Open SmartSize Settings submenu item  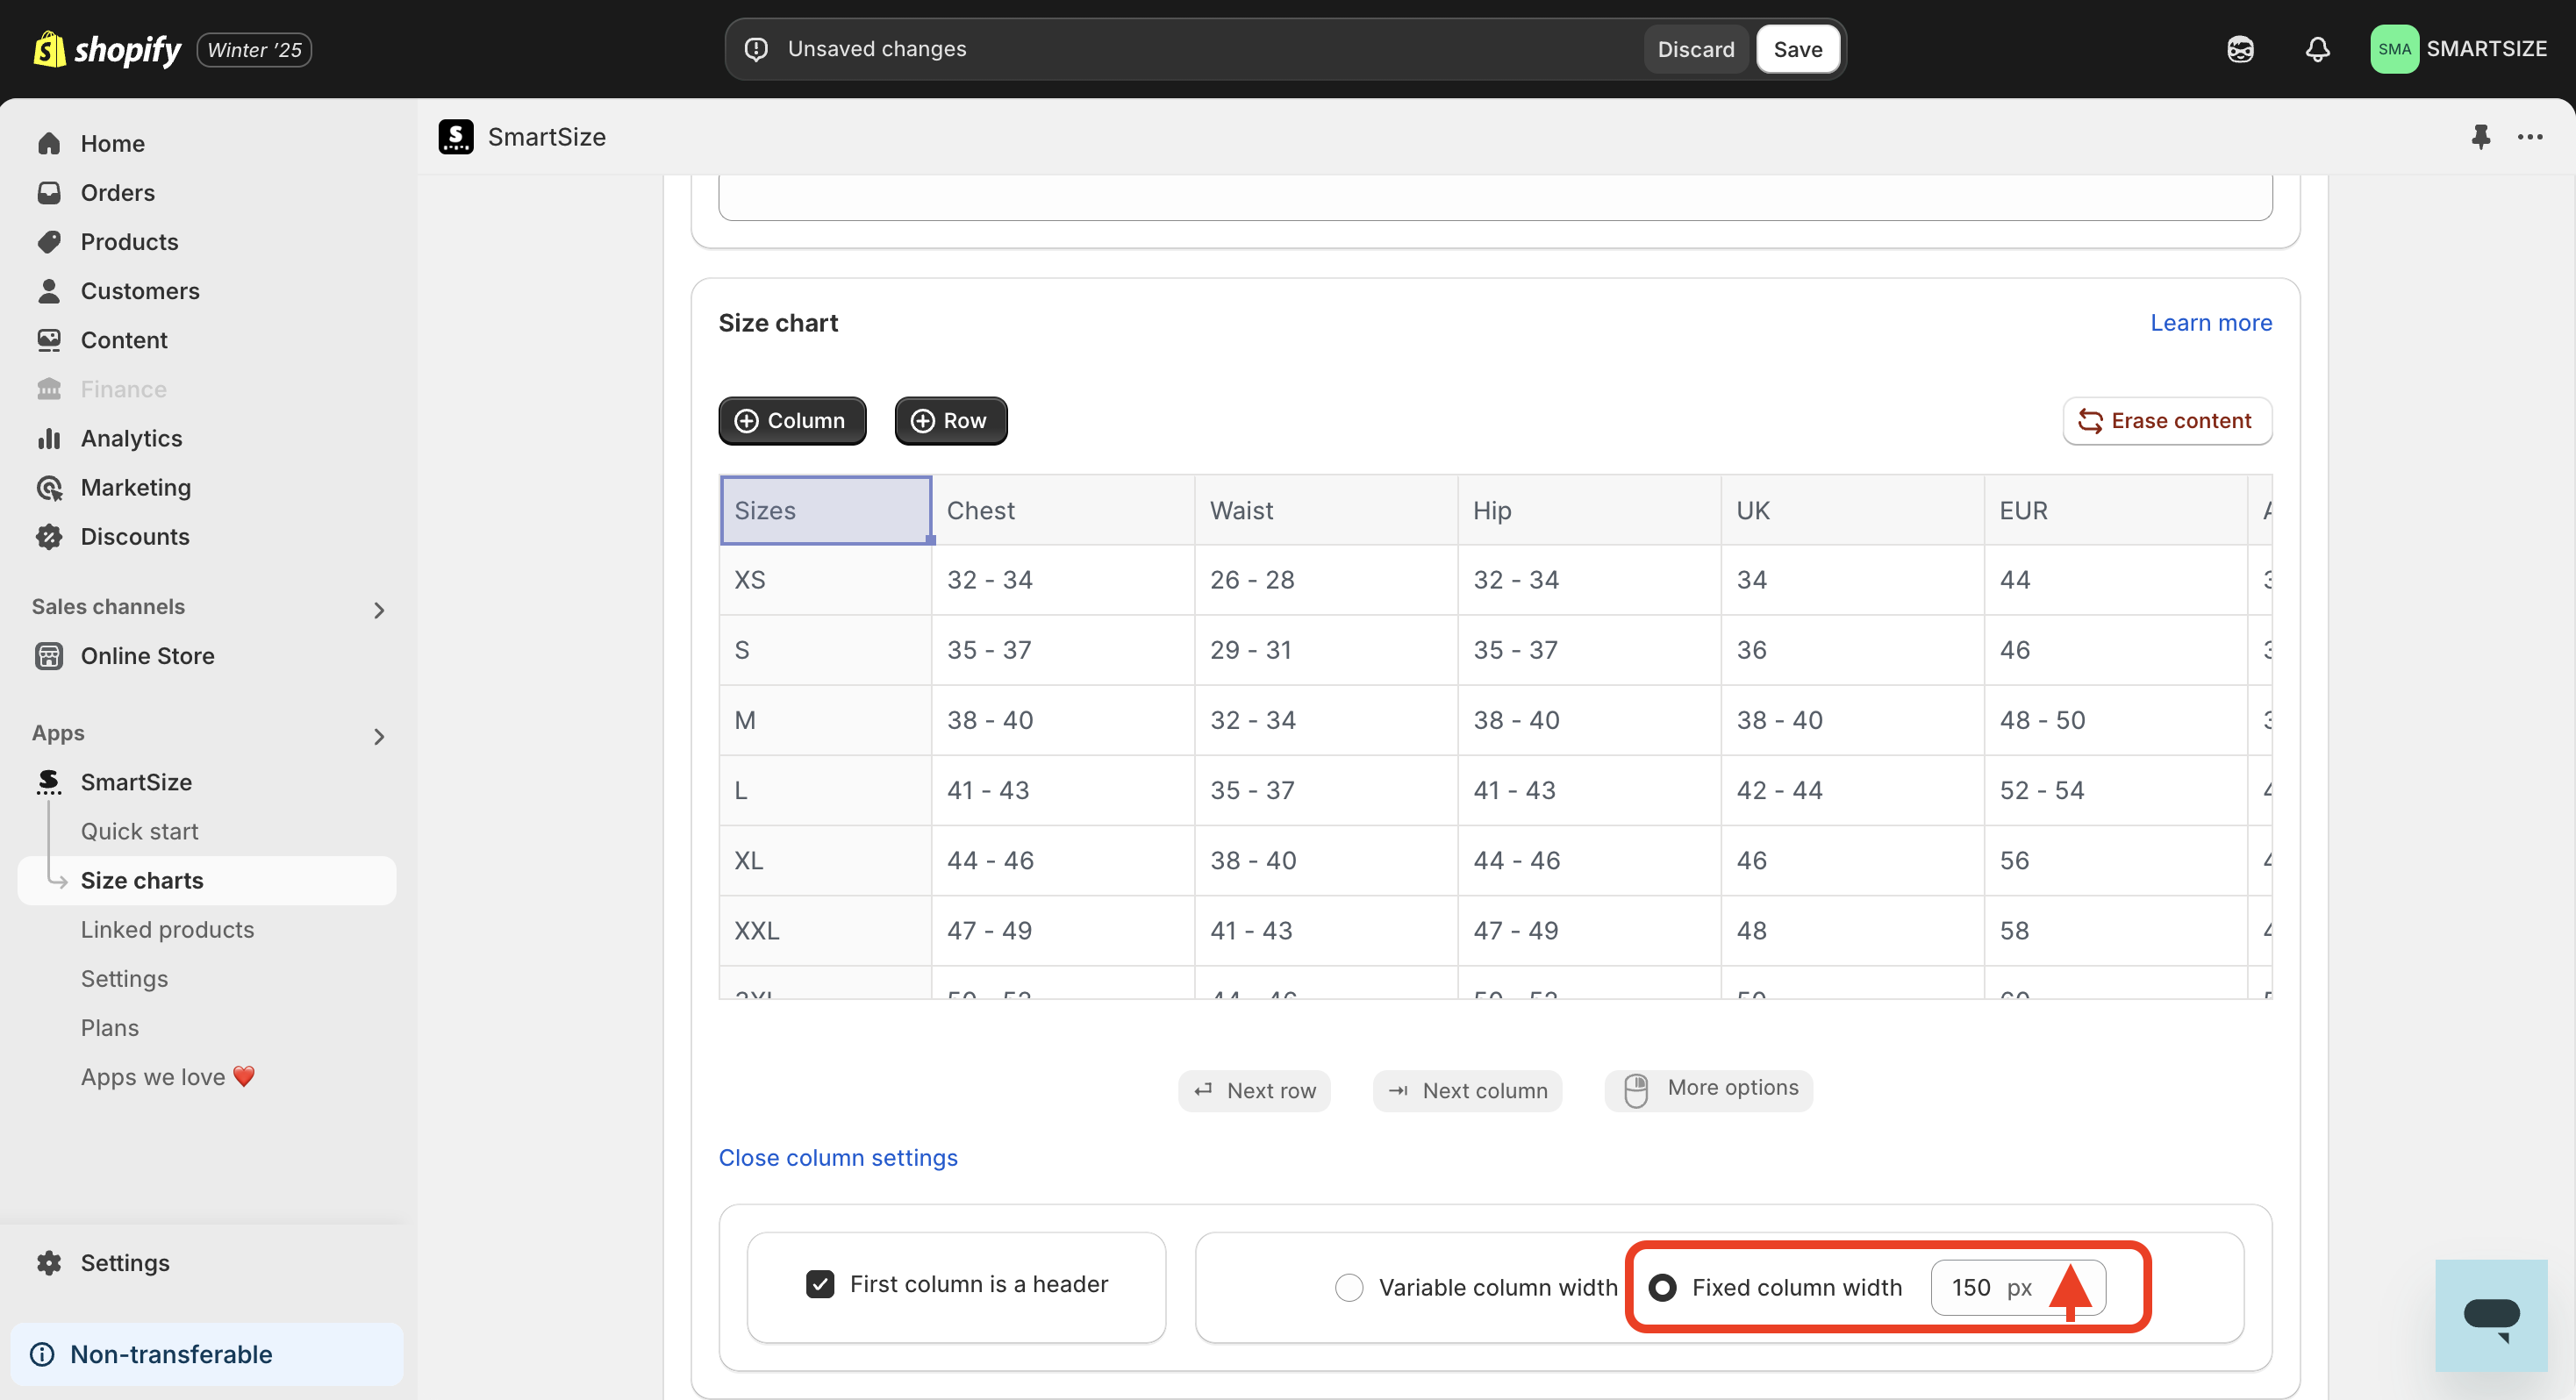[124, 978]
